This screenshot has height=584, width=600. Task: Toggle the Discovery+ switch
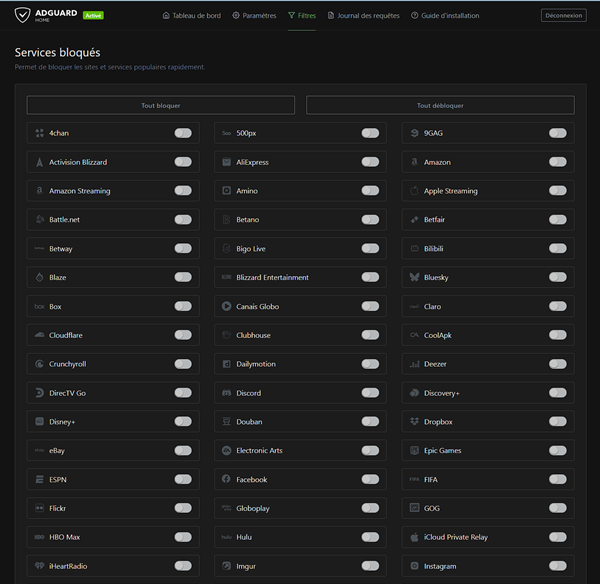pos(558,393)
